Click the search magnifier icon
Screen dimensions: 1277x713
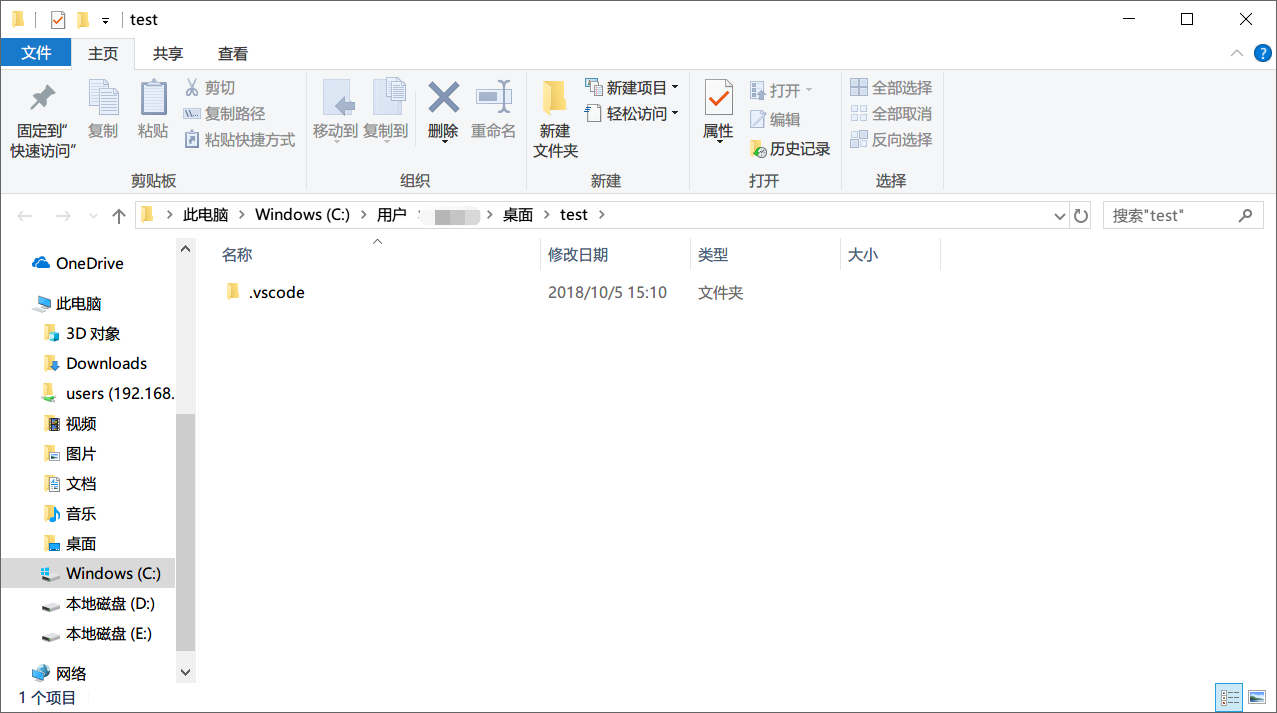[1245, 215]
